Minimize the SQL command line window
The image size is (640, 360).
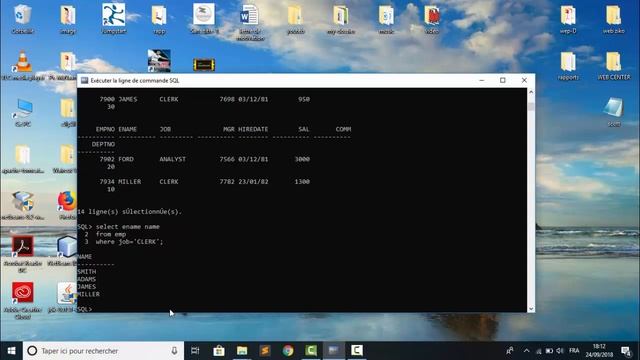coord(482,80)
